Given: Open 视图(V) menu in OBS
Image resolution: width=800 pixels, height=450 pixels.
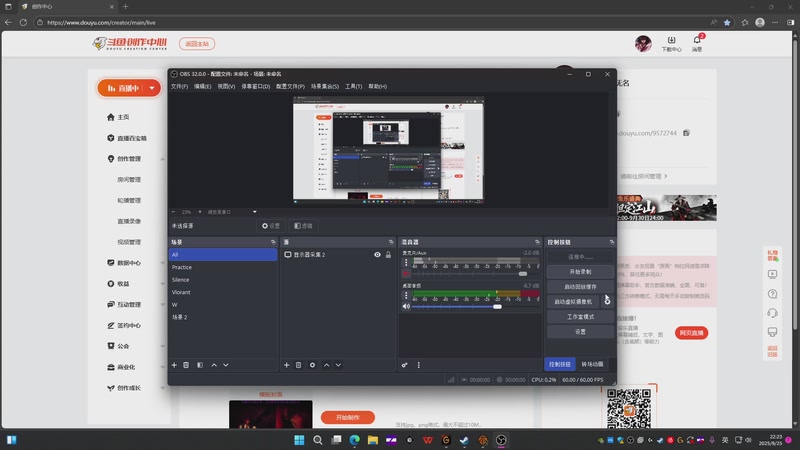Looking at the screenshot, I should click(x=227, y=86).
